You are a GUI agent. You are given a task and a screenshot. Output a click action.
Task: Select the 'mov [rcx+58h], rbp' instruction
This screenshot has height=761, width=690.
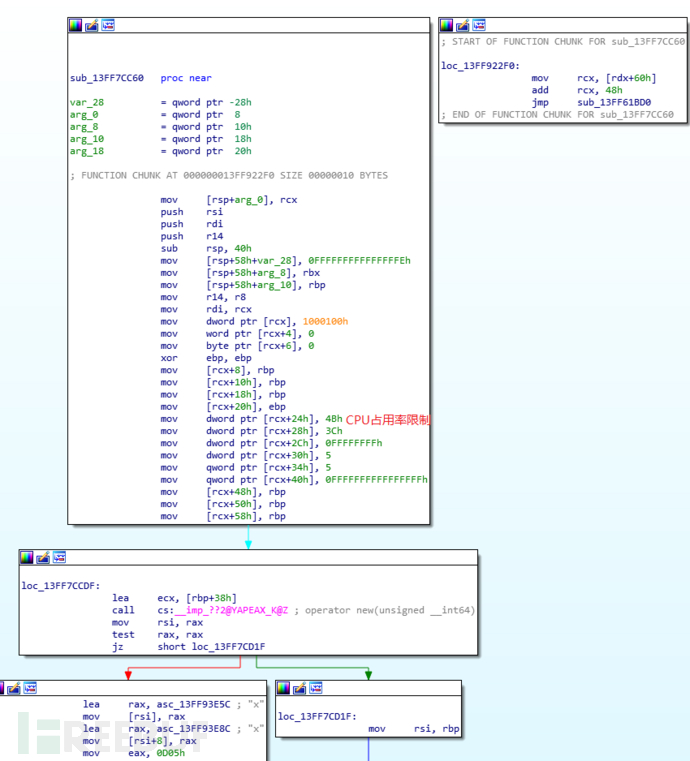223,516
